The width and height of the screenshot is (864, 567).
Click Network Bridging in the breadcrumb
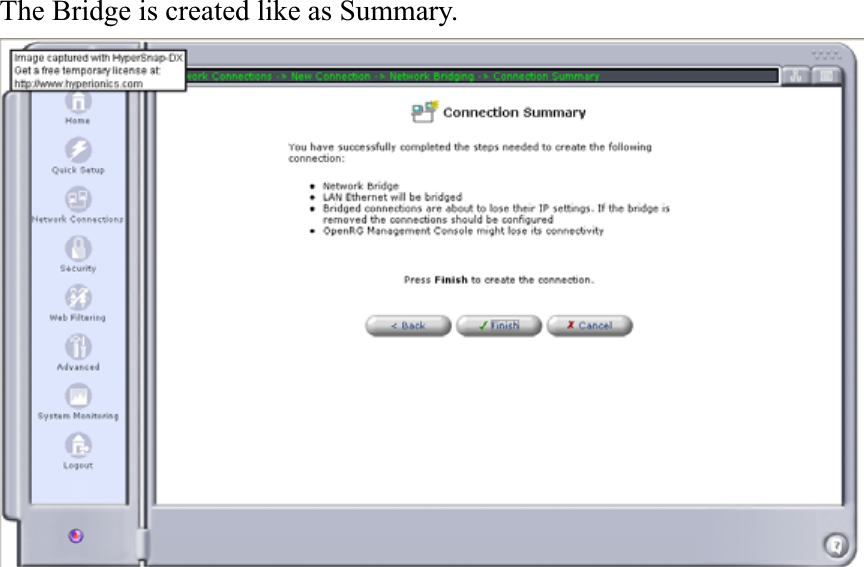431,76
